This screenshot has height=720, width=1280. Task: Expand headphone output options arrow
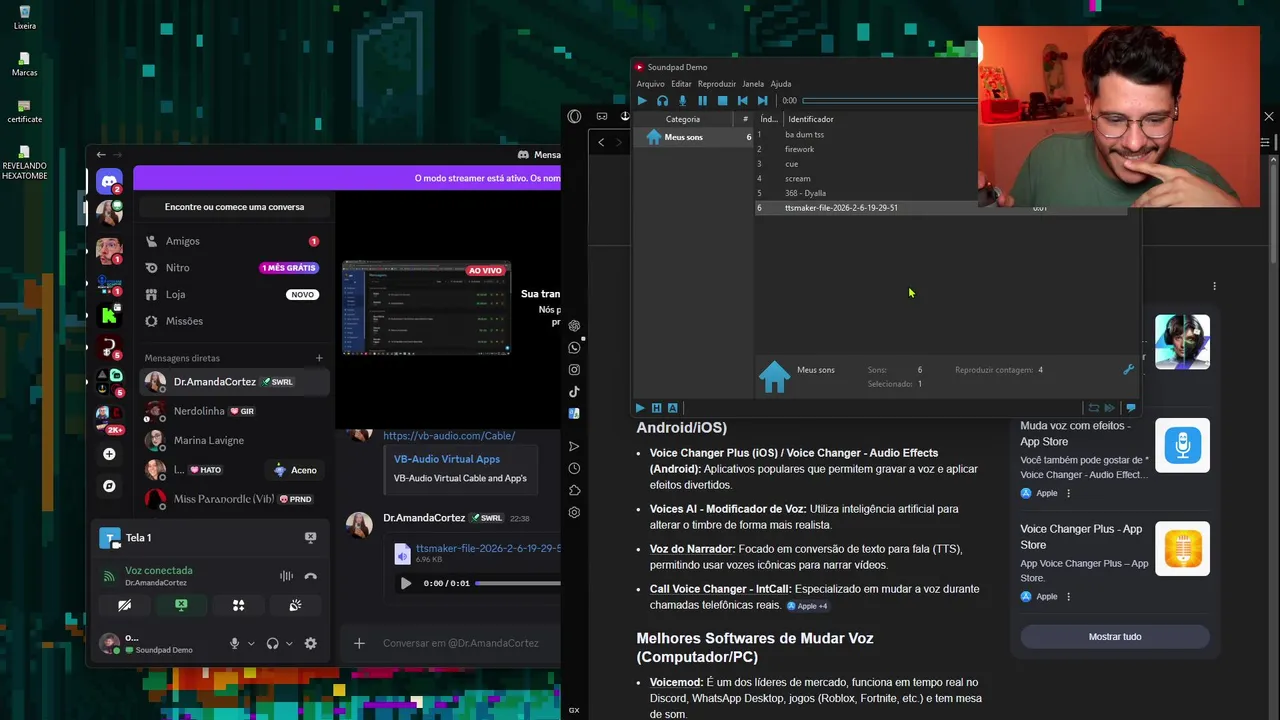[289, 644]
